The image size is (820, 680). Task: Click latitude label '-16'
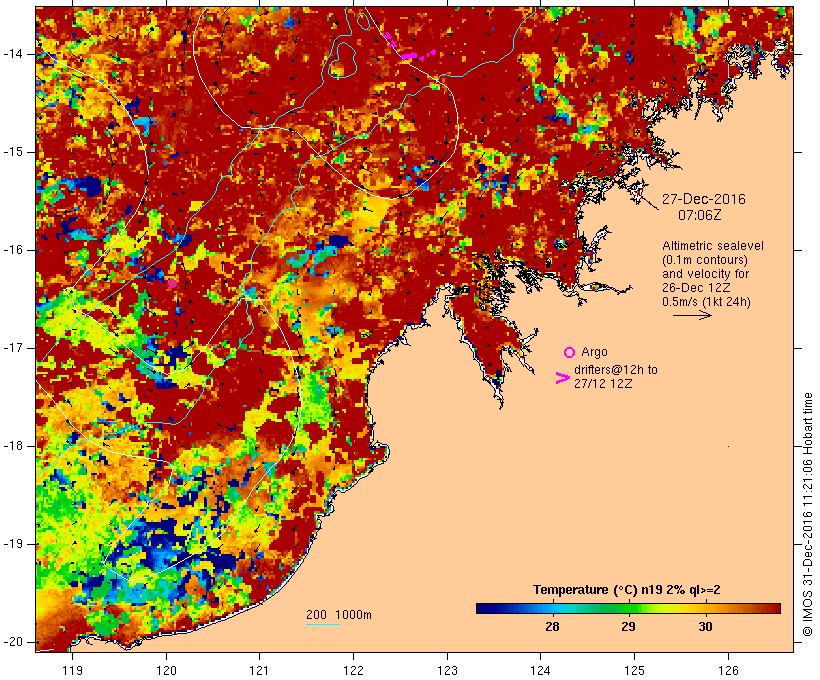click(x=13, y=250)
